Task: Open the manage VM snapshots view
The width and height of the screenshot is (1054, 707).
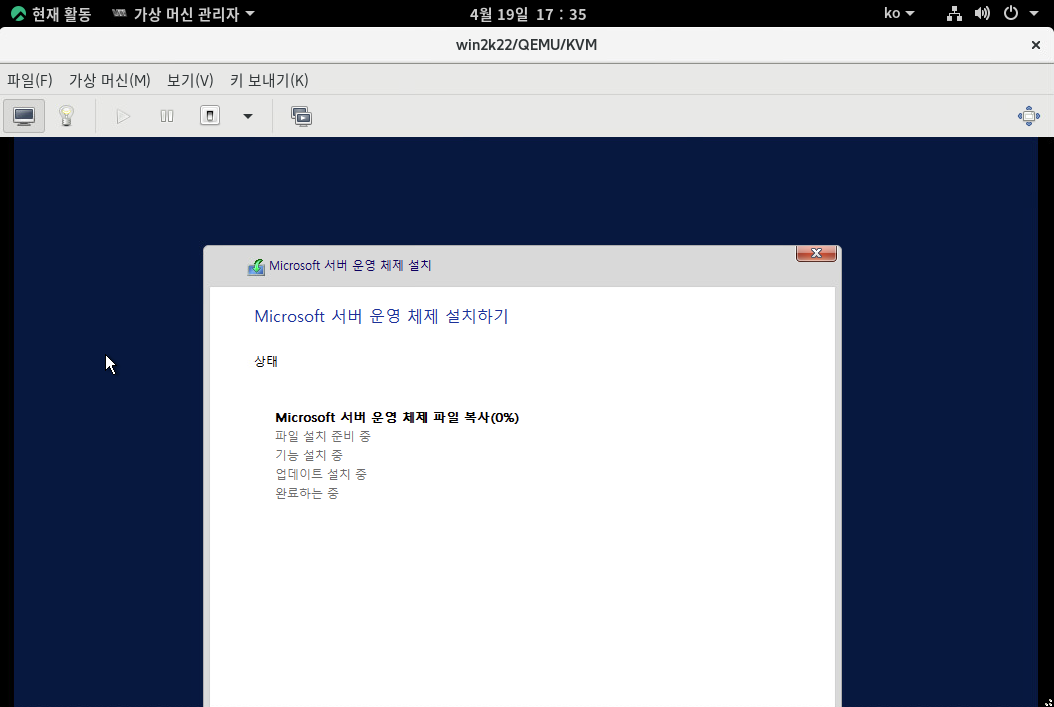Action: [301, 116]
